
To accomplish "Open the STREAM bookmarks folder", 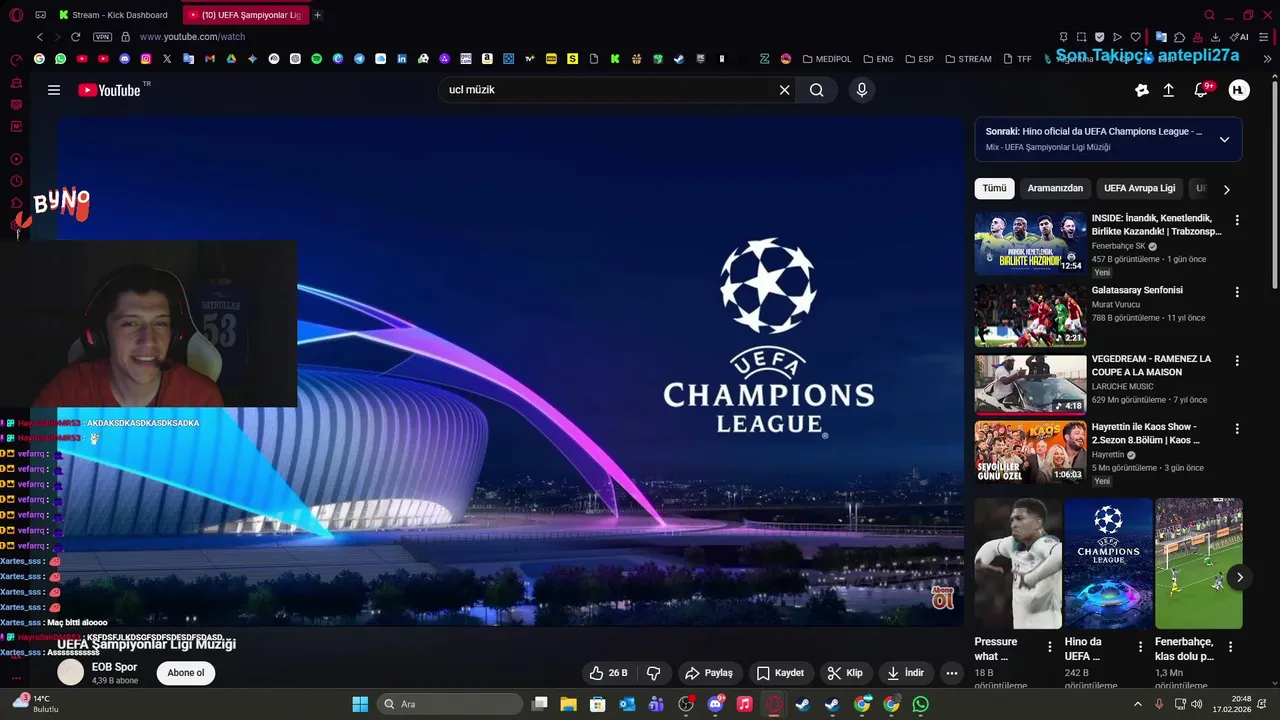I will (x=969, y=59).
